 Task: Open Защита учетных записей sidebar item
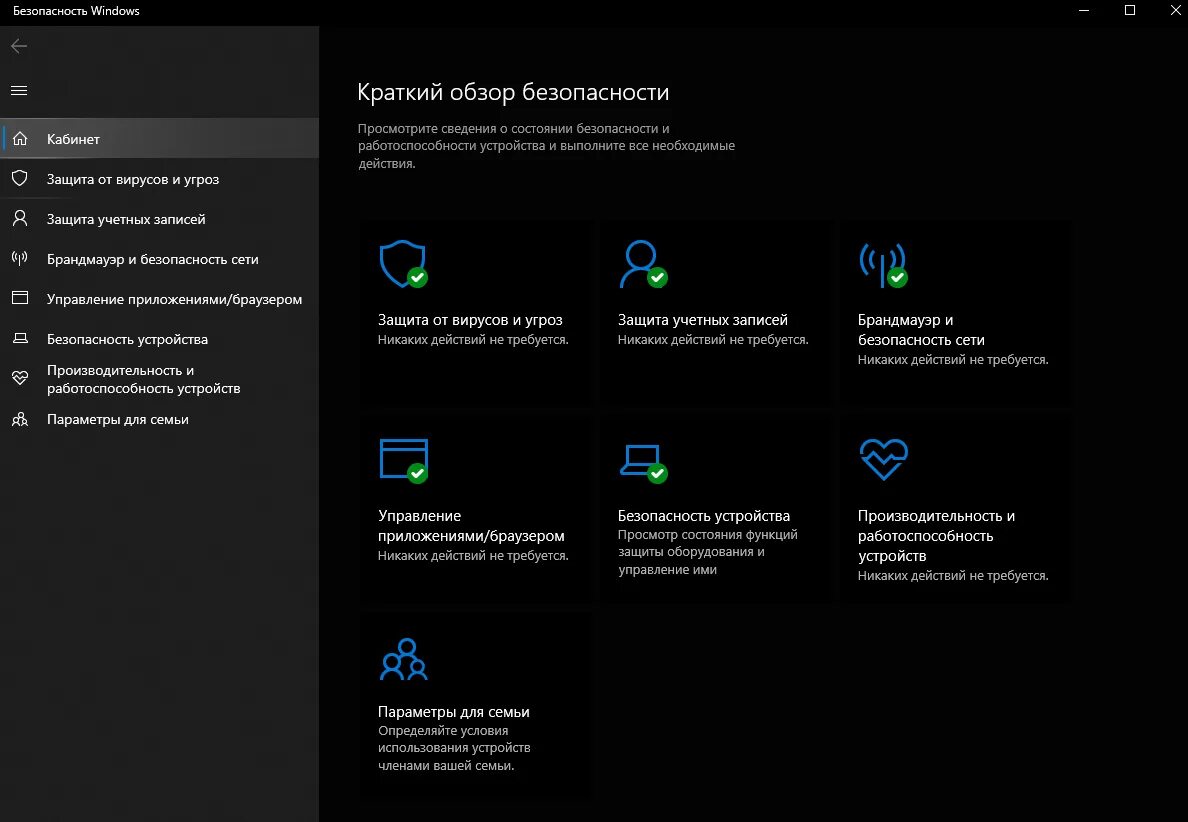159,219
